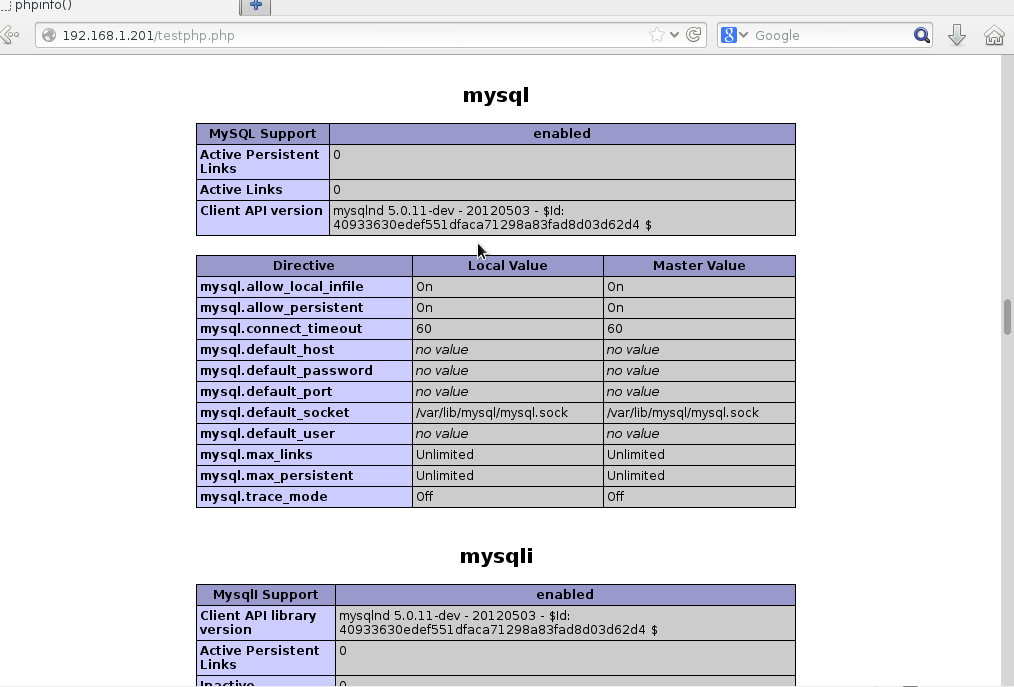Click the "MySQL Support" header cell
1014x687 pixels.
point(263,134)
